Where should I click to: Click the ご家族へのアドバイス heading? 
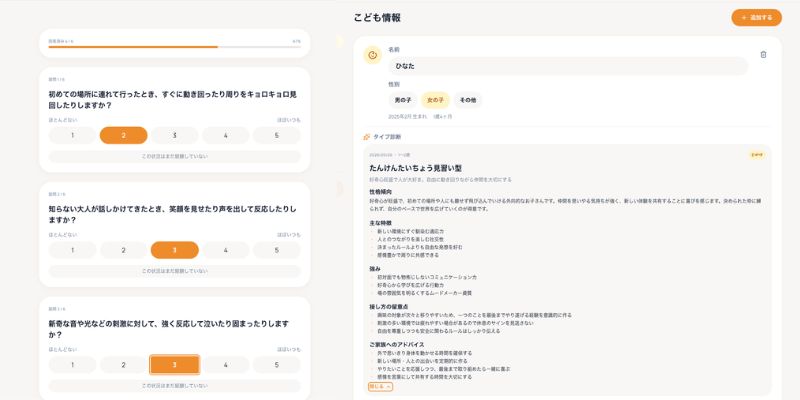(x=396, y=344)
